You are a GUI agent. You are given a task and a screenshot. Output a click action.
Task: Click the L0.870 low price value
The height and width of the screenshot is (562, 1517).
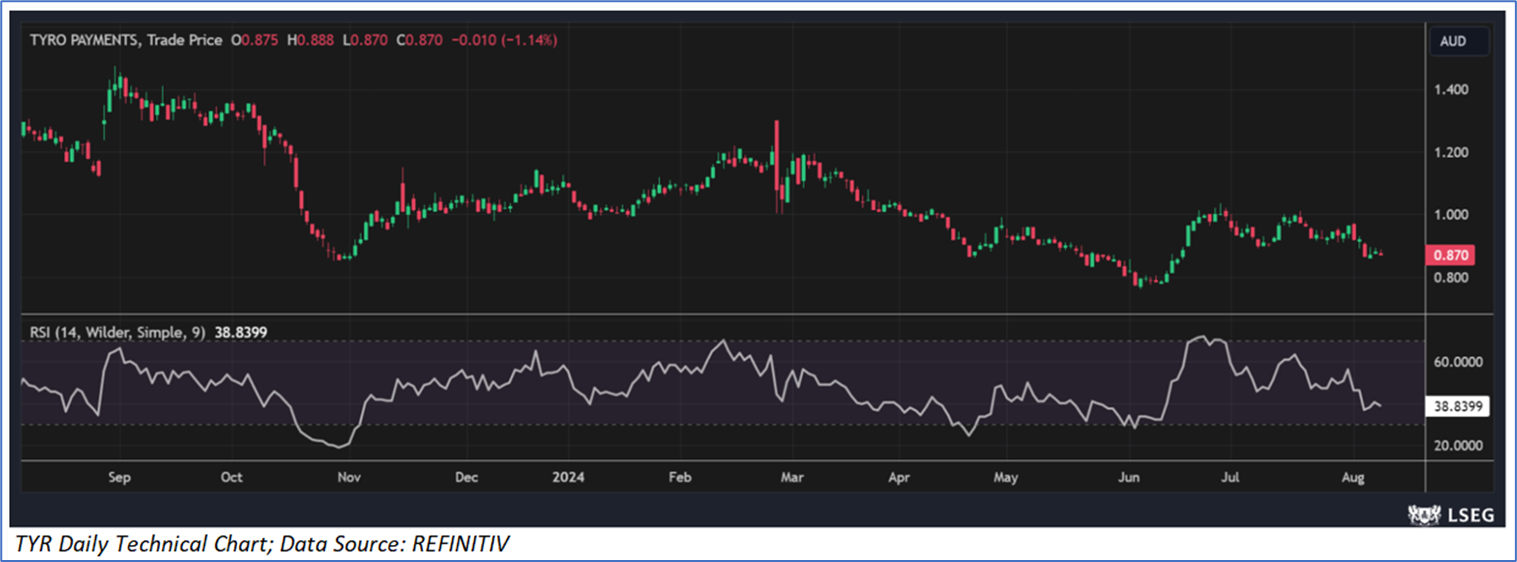[x=364, y=40]
